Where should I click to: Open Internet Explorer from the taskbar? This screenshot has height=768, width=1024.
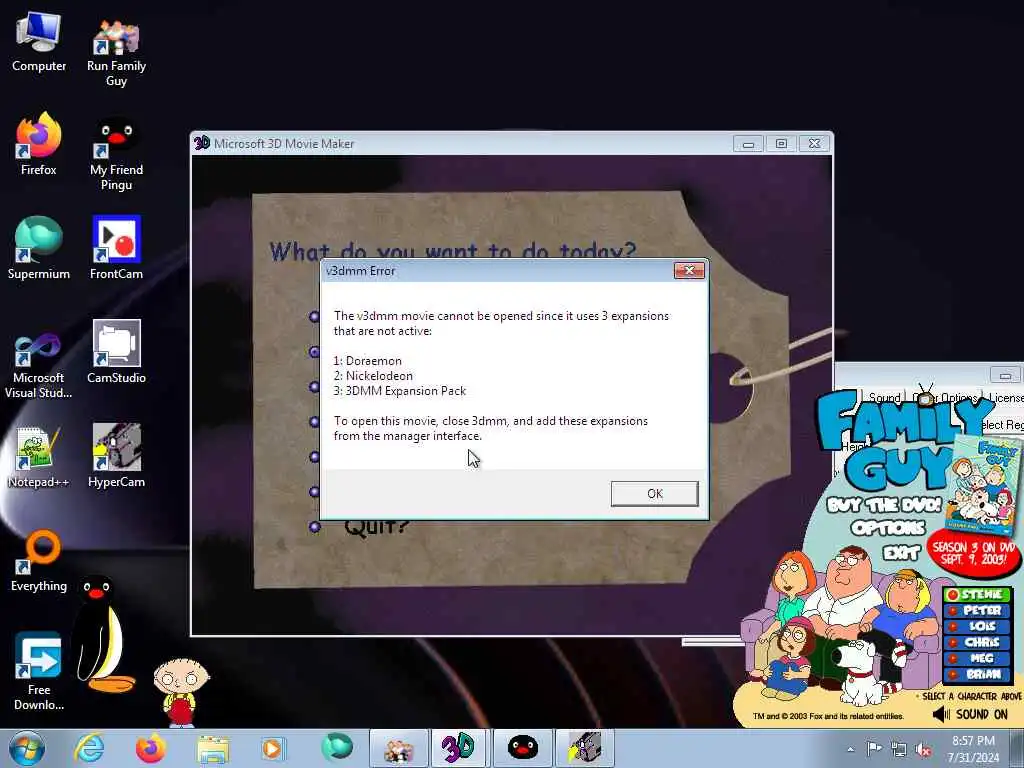(89, 748)
